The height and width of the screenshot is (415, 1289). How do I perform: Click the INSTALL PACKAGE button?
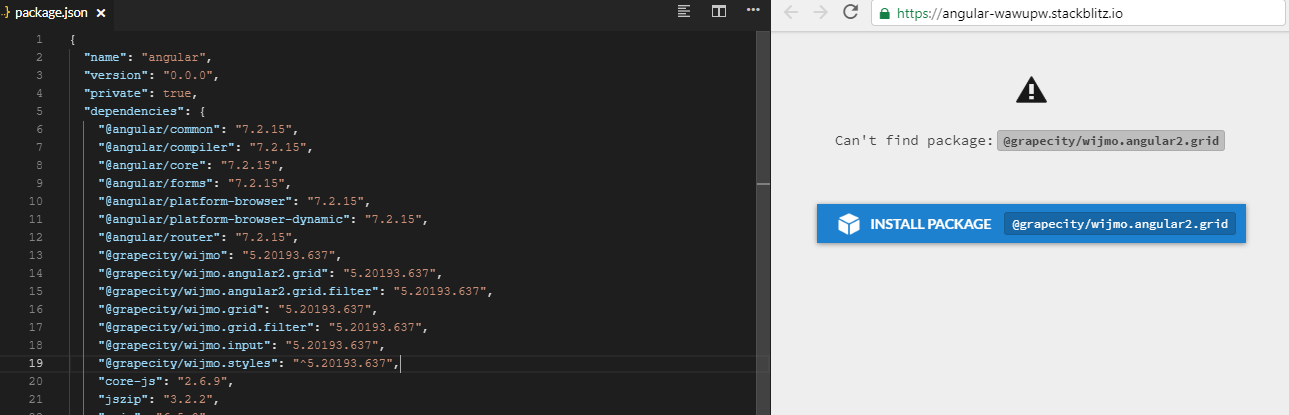[1031, 224]
